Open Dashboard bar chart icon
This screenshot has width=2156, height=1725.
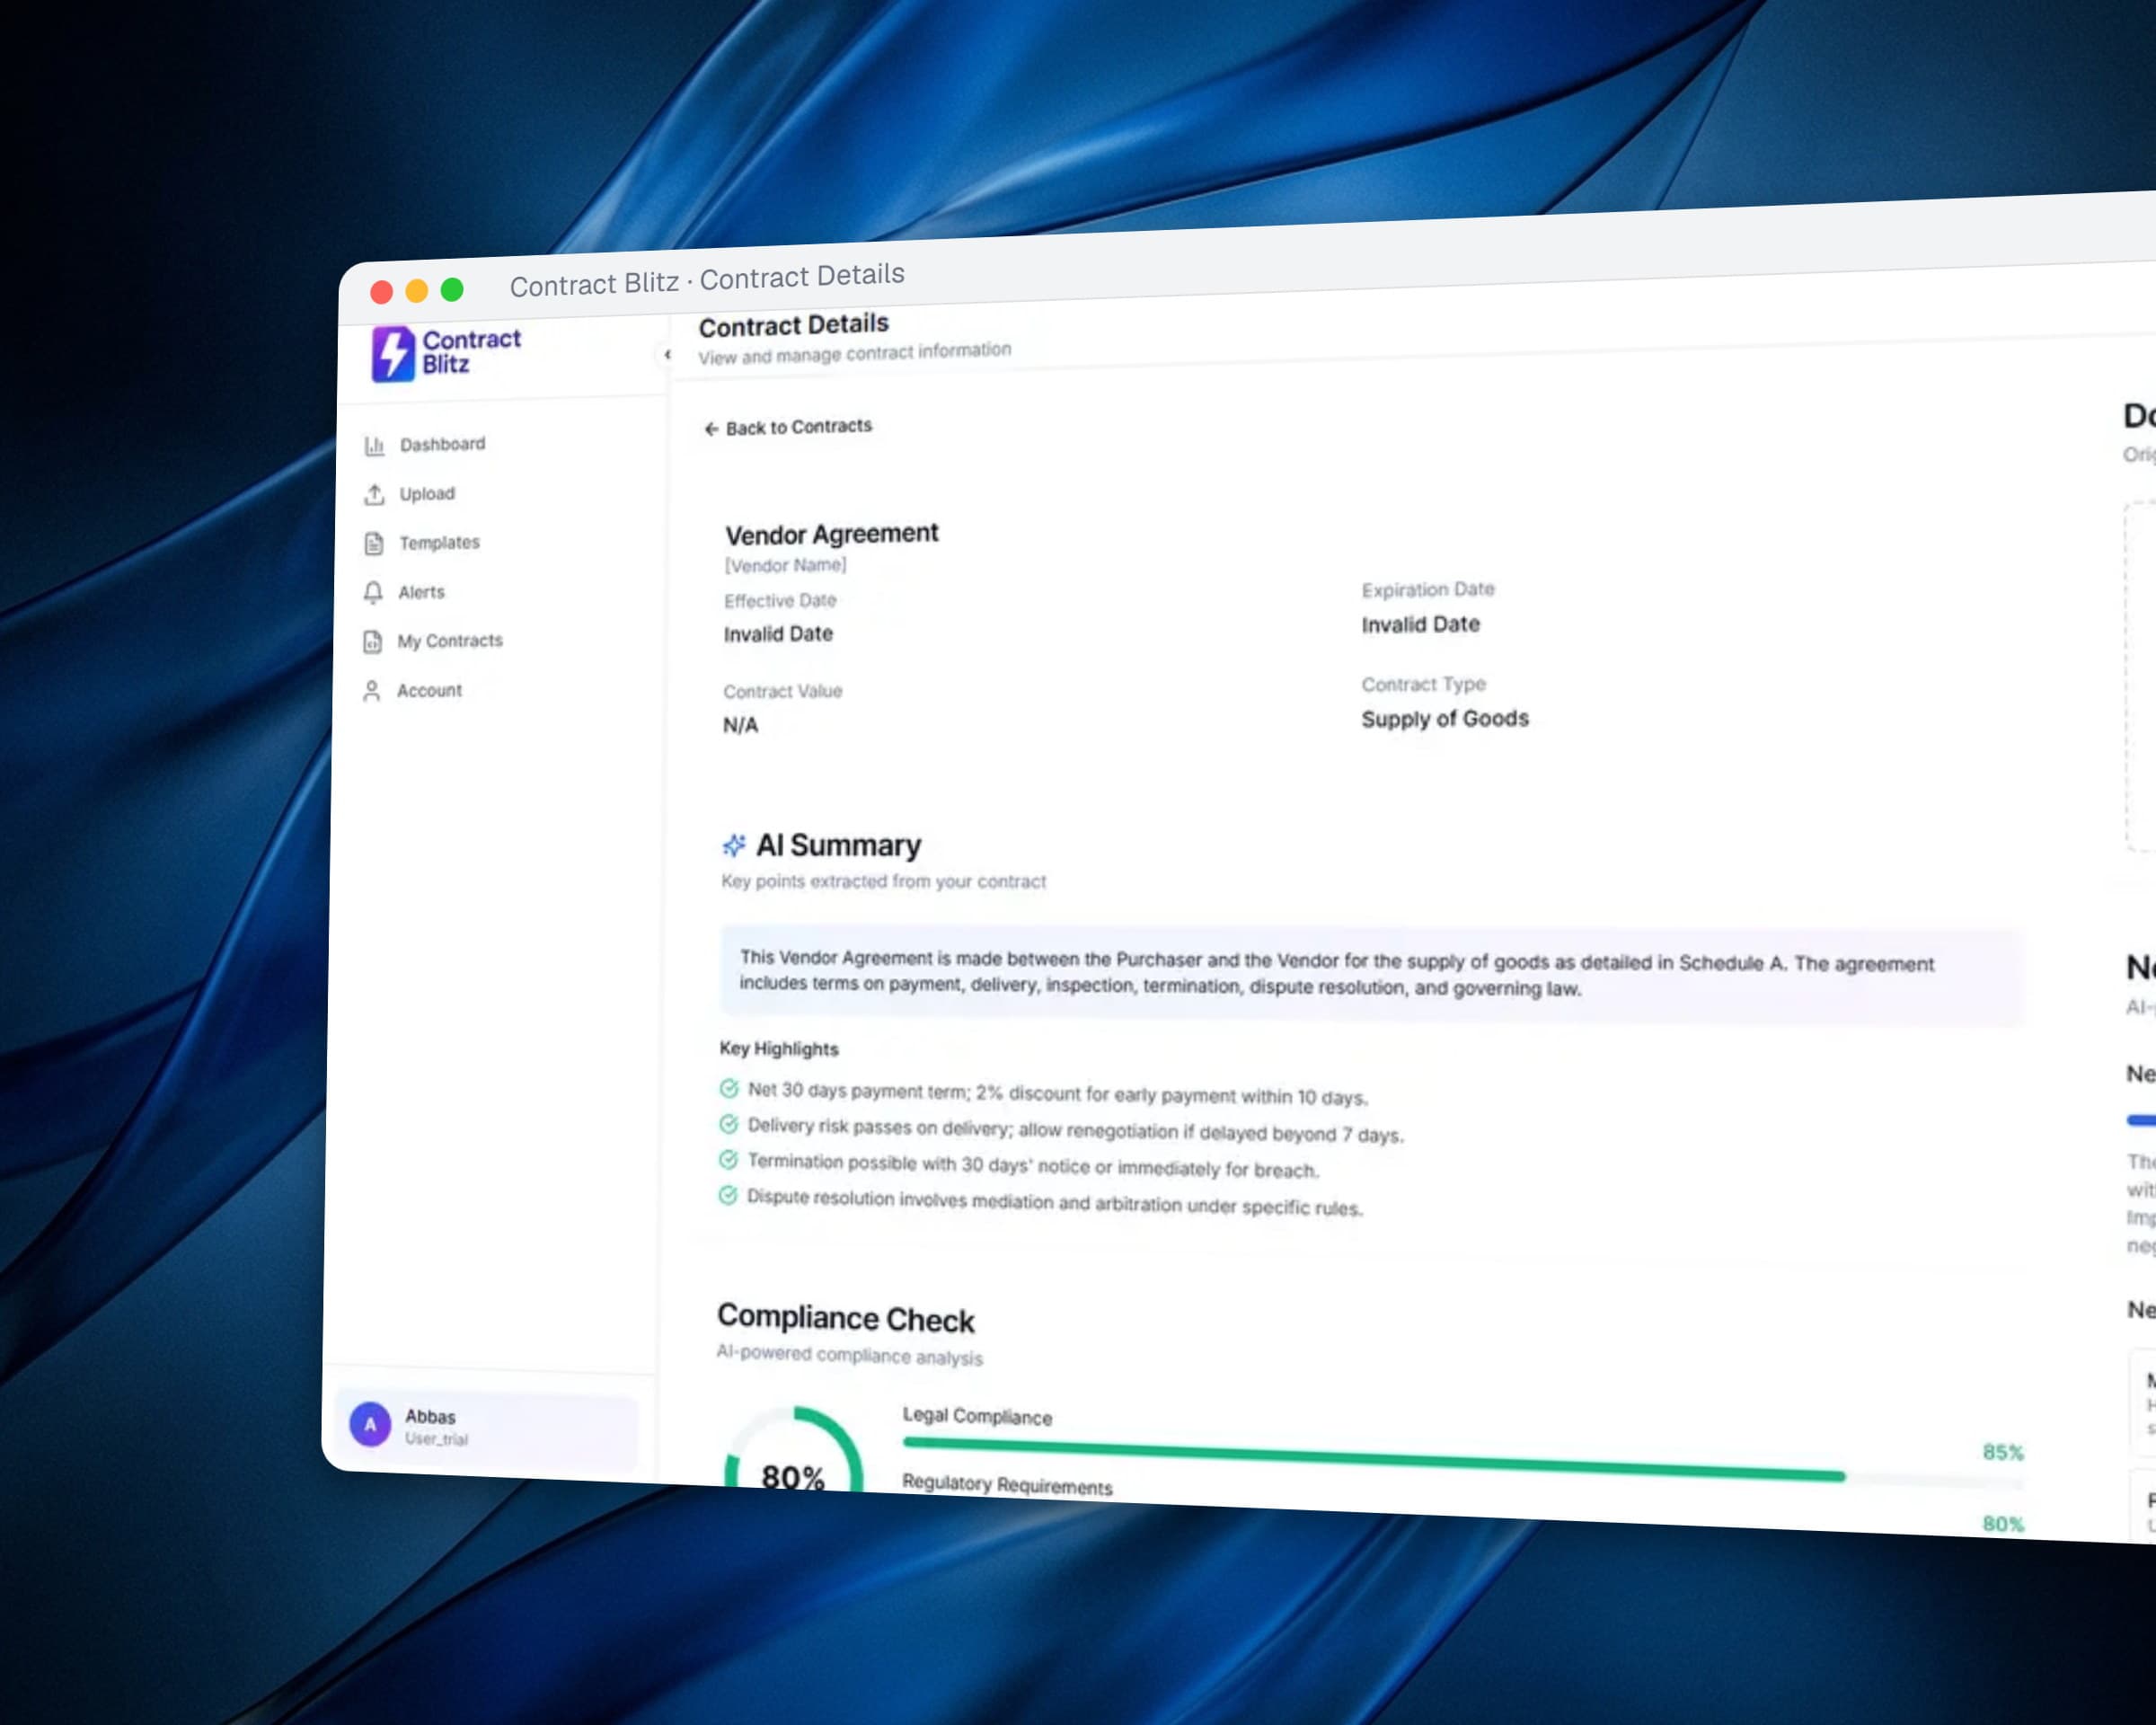coord(375,446)
